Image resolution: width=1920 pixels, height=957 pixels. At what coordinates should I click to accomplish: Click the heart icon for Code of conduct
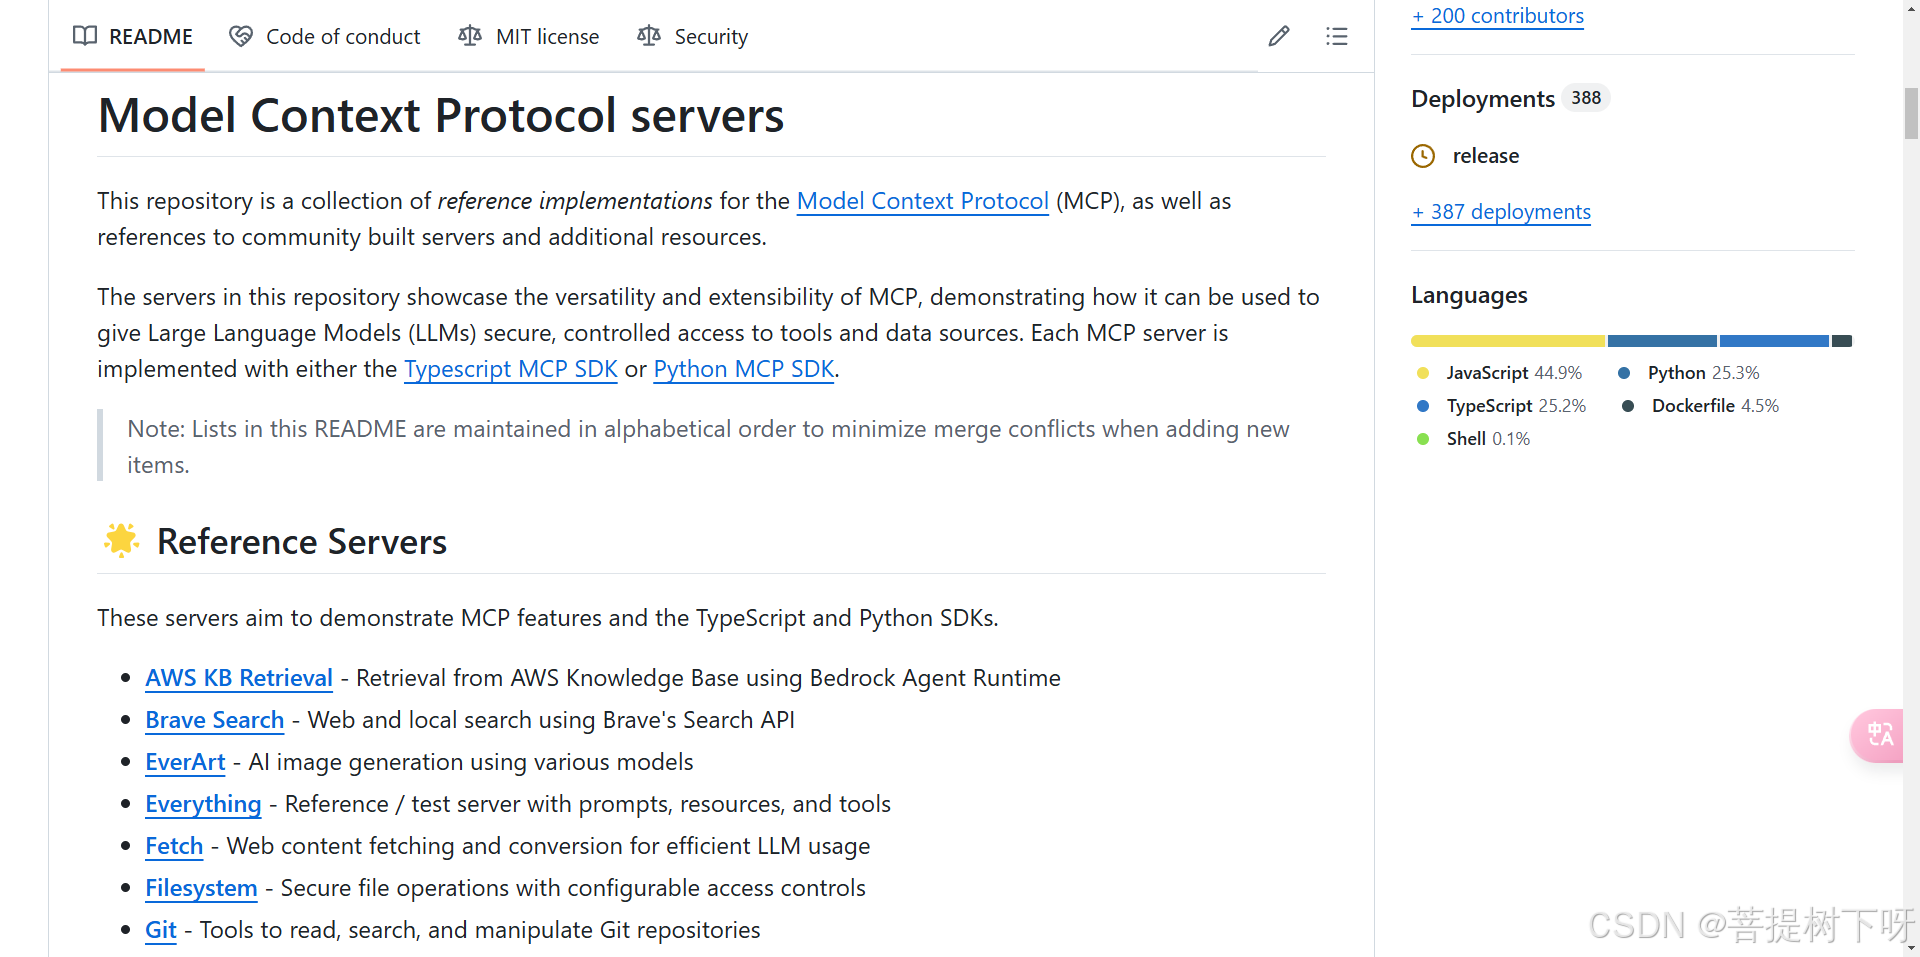coord(241,37)
